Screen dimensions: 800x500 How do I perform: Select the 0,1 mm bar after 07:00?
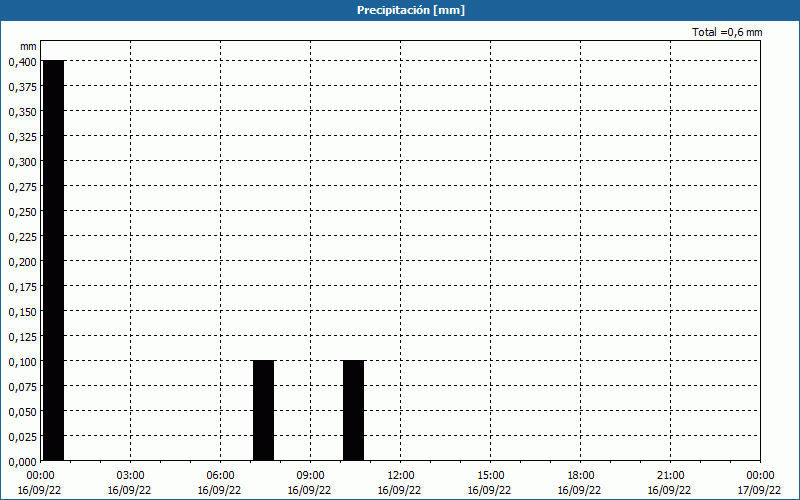(263, 410)
